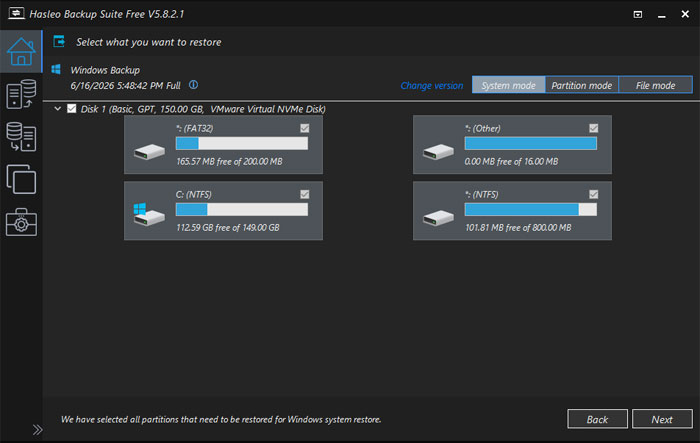Click the '*: (Other)' partition label
This screenshot has width=700, height=443.
(483, 129)
